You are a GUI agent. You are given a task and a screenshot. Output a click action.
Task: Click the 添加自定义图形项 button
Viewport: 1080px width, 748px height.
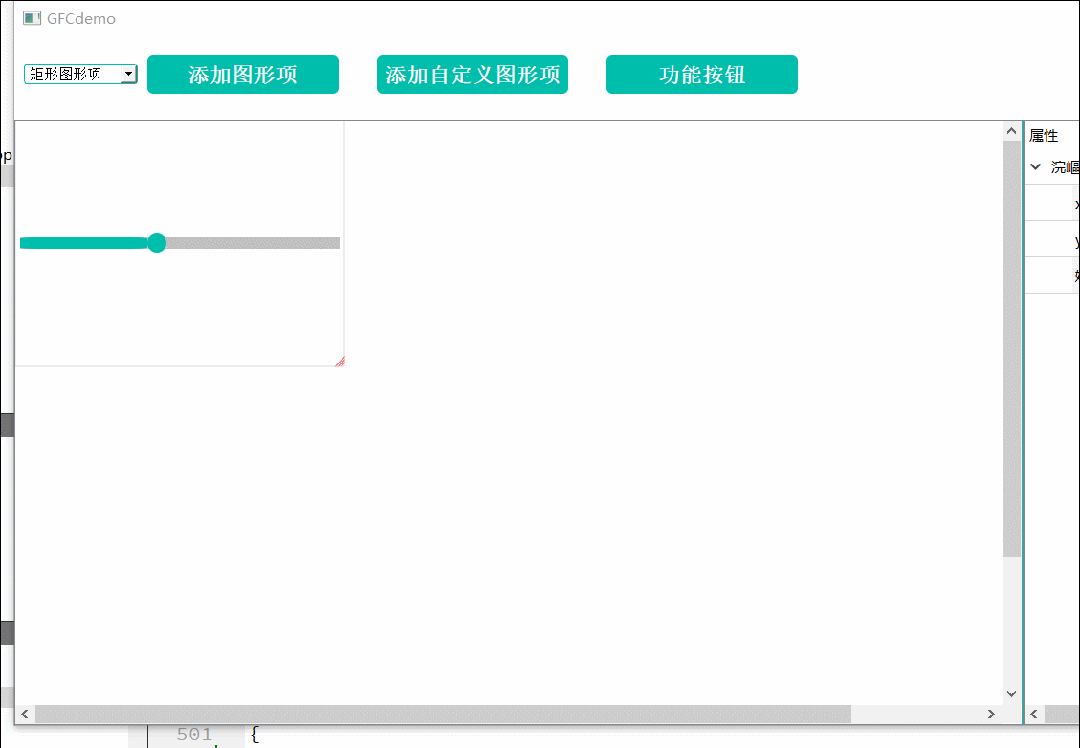[472, 74]
